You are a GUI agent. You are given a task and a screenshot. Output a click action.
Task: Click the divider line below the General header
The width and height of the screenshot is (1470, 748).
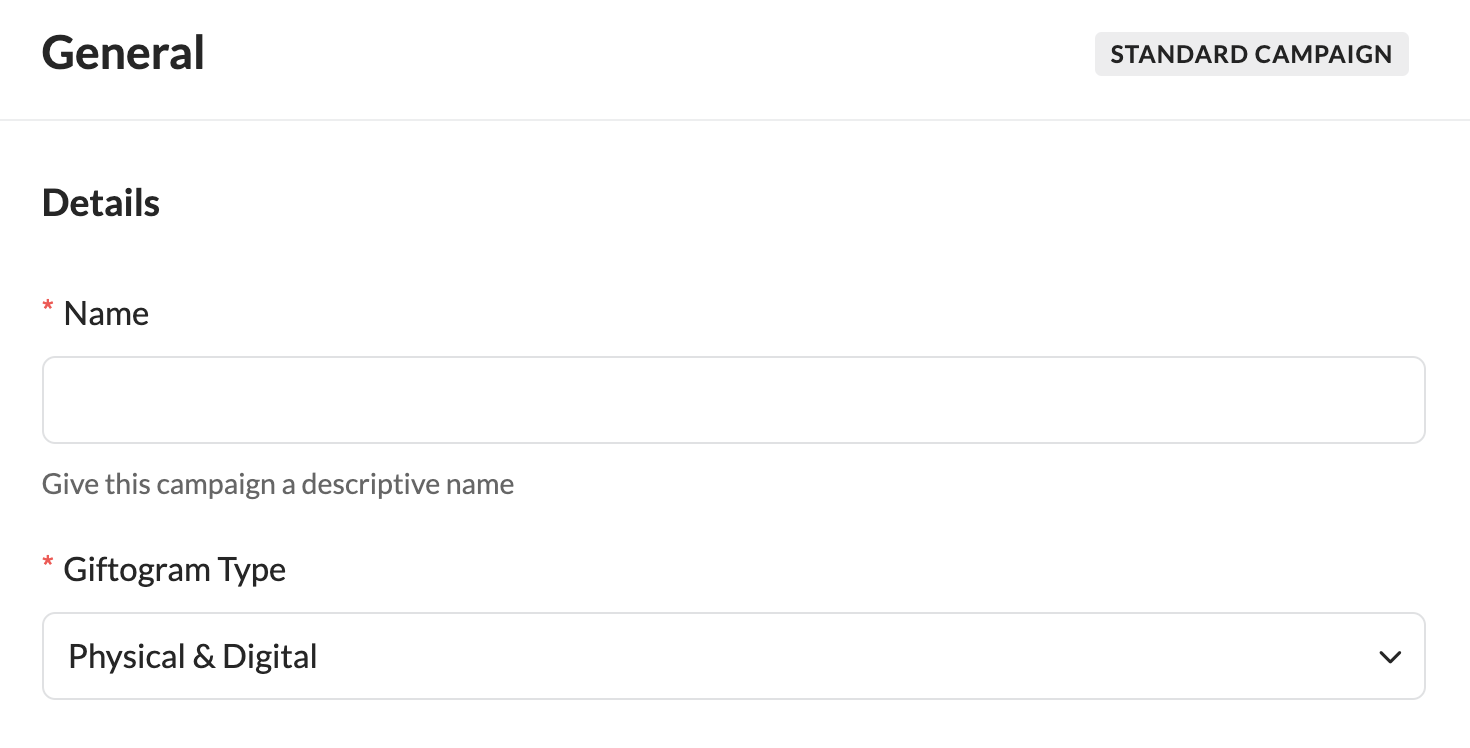coord(735,120)
